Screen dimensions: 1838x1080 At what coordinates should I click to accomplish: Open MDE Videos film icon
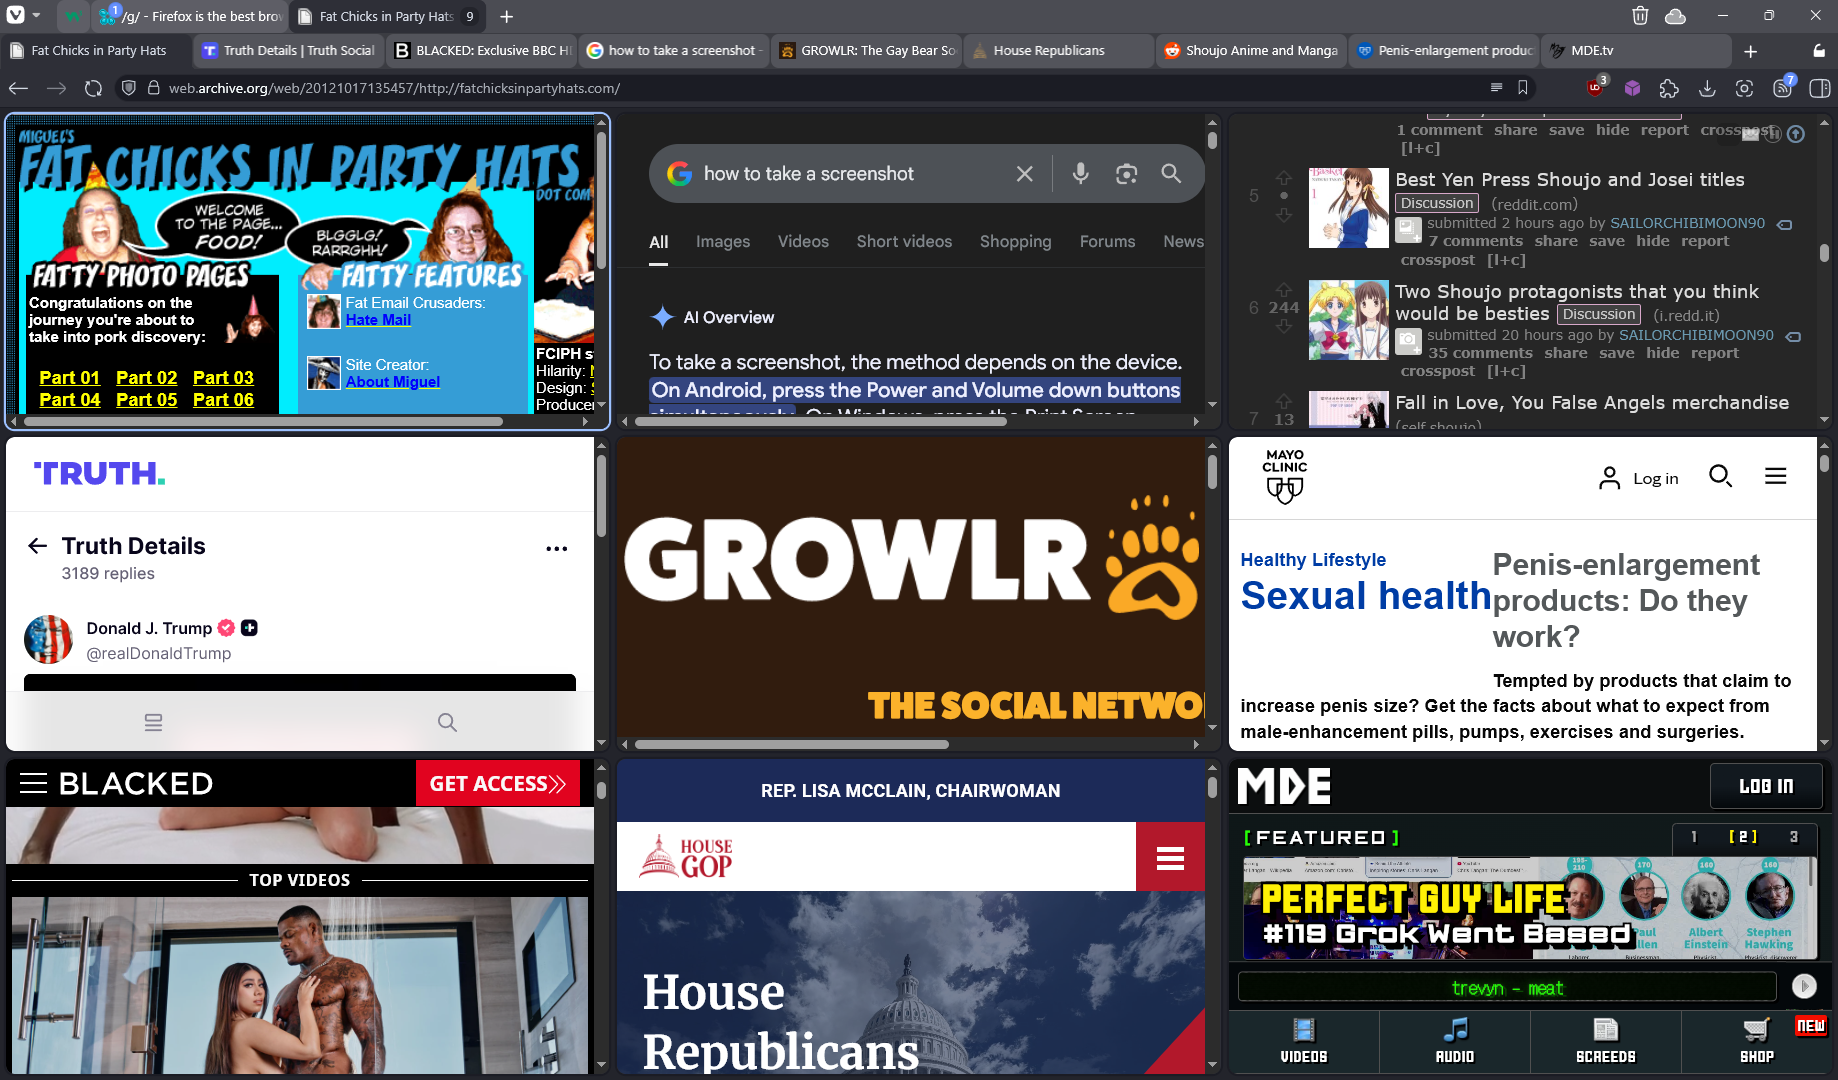point(1303,1029)
